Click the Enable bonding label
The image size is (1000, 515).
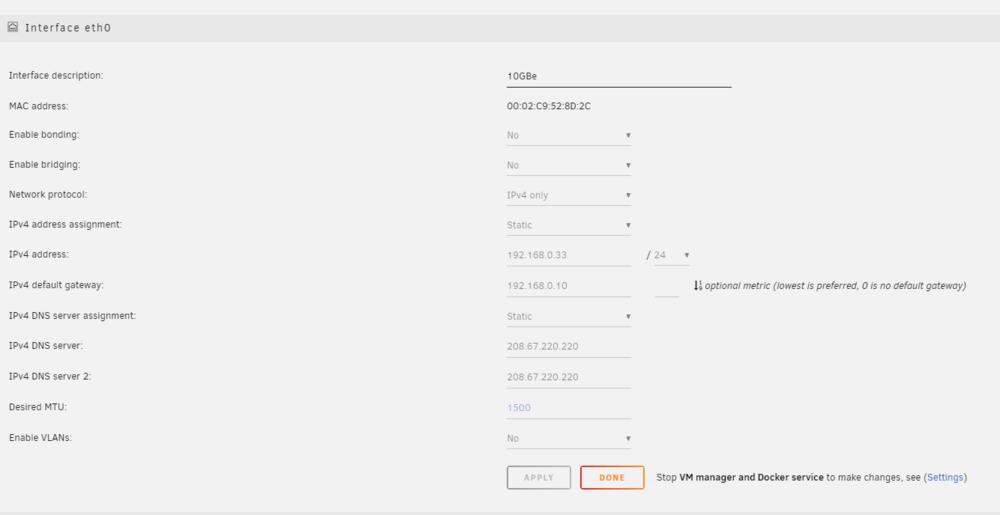point(44,135)
